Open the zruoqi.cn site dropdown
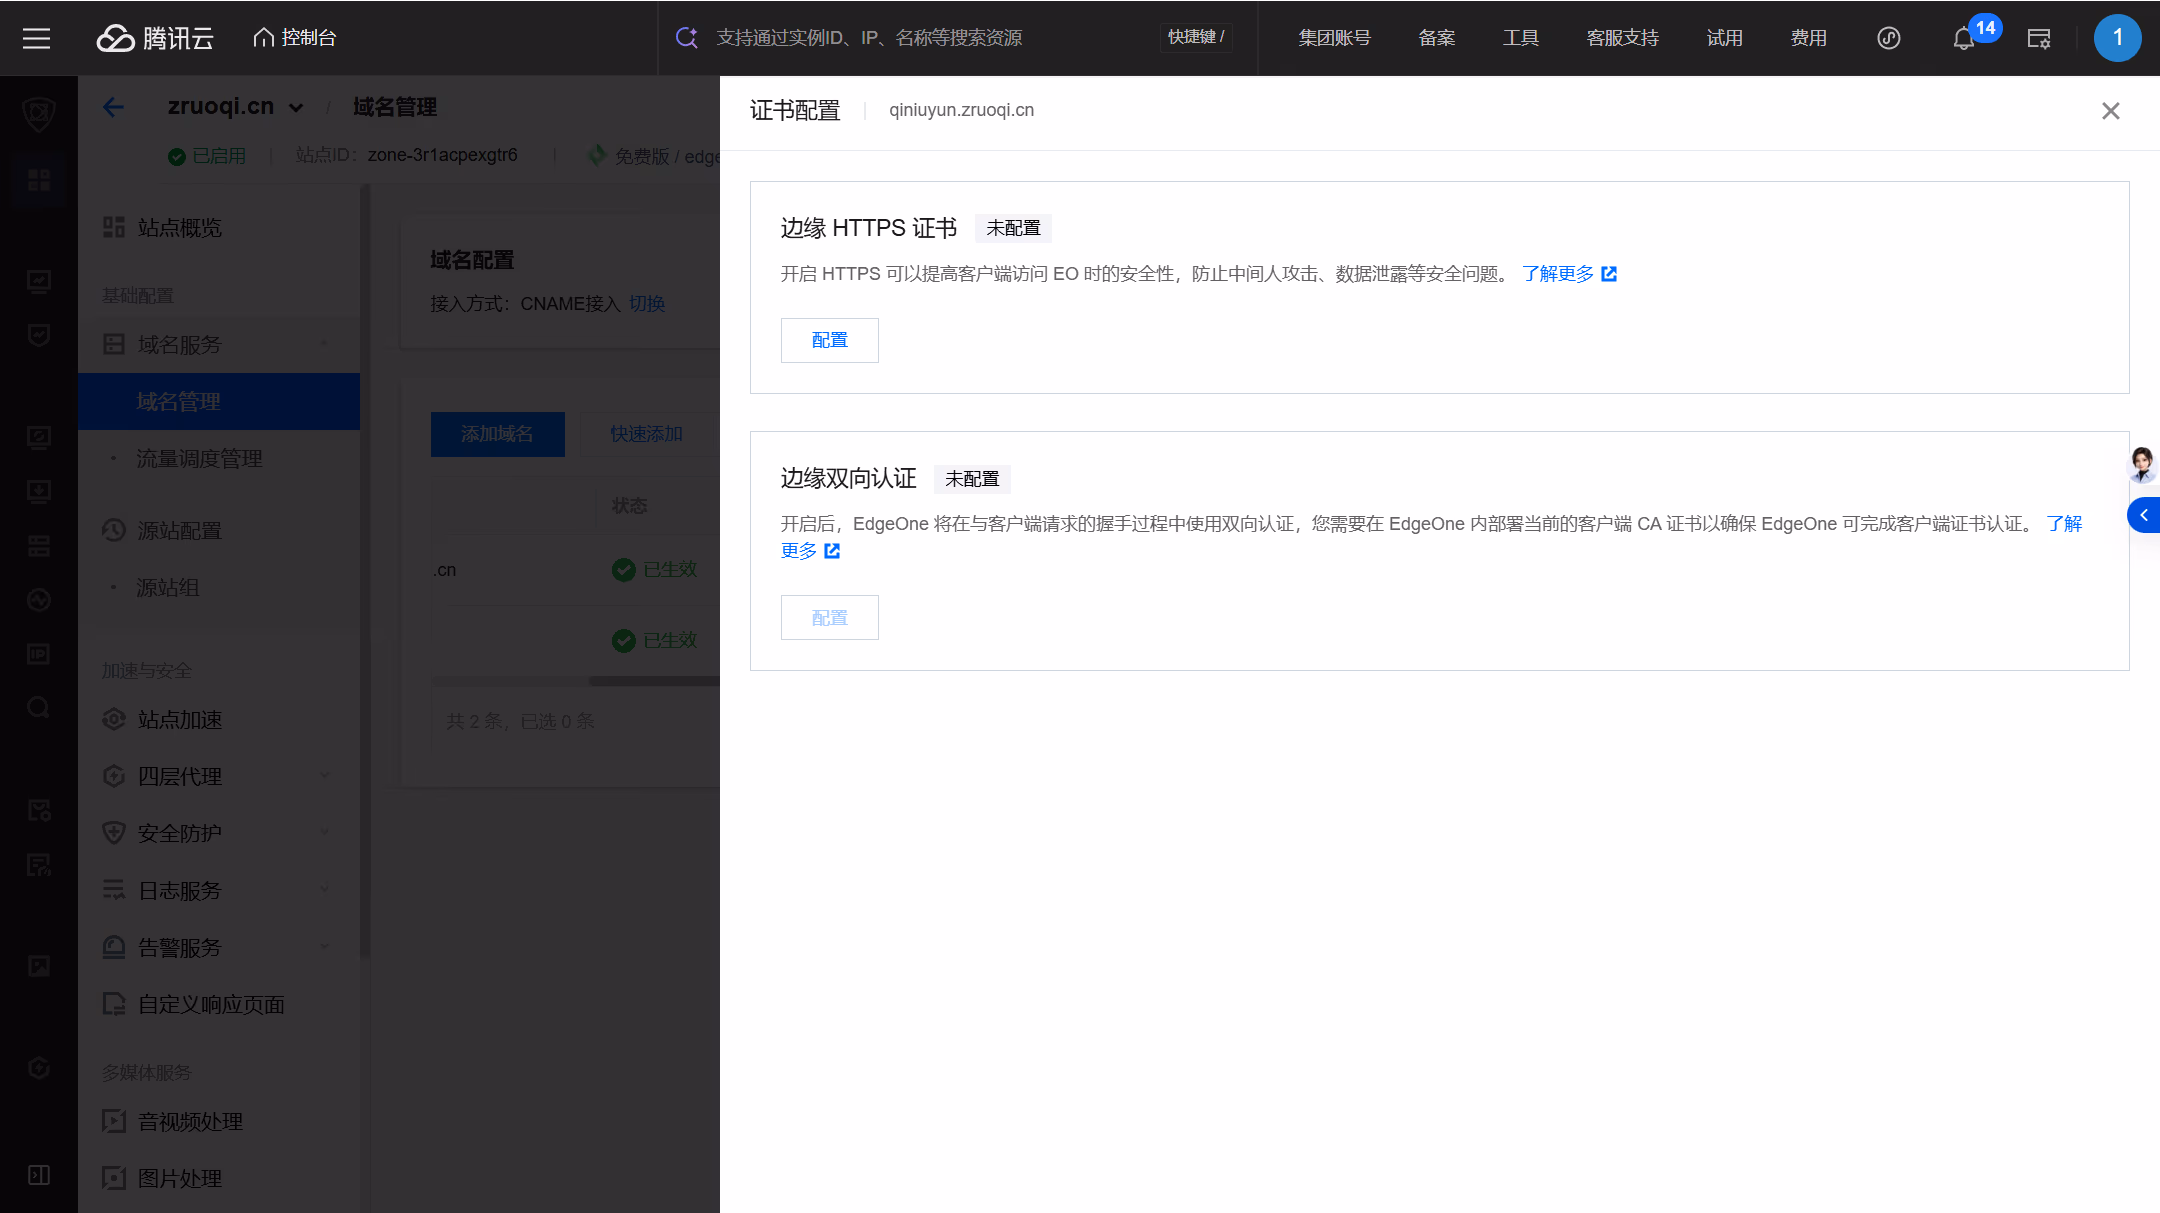Viewport: 2160px width, 1213px height. [x=296, y=107]
